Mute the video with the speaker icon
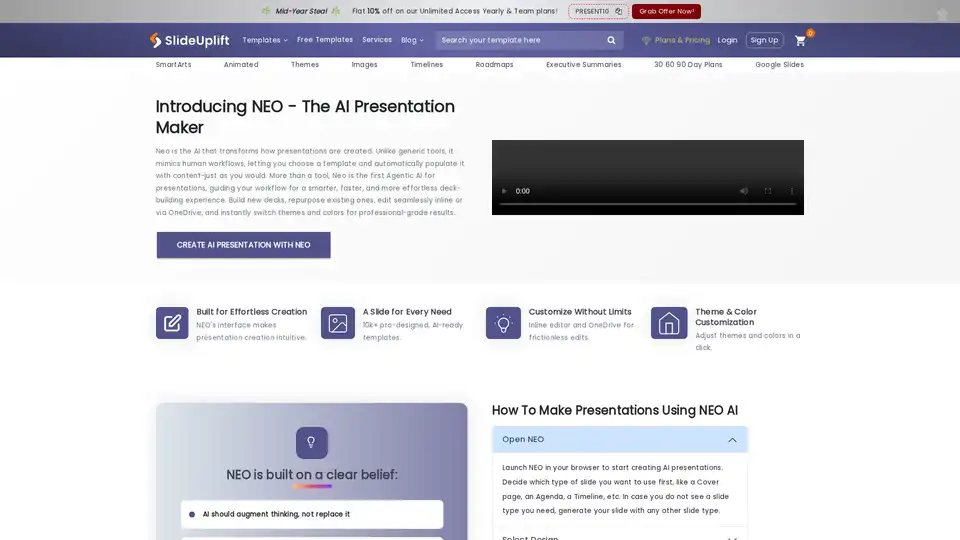 pyautogui.click(x=744, y=191)
